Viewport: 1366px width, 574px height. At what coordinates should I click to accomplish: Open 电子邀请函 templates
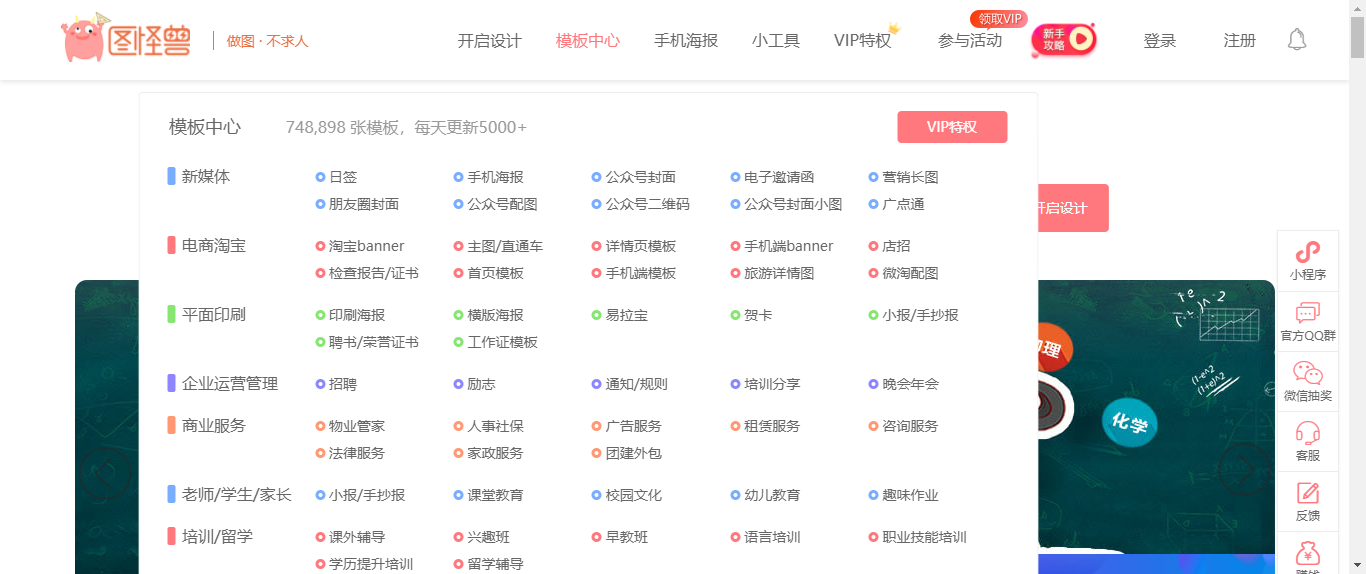coord(779,177)
